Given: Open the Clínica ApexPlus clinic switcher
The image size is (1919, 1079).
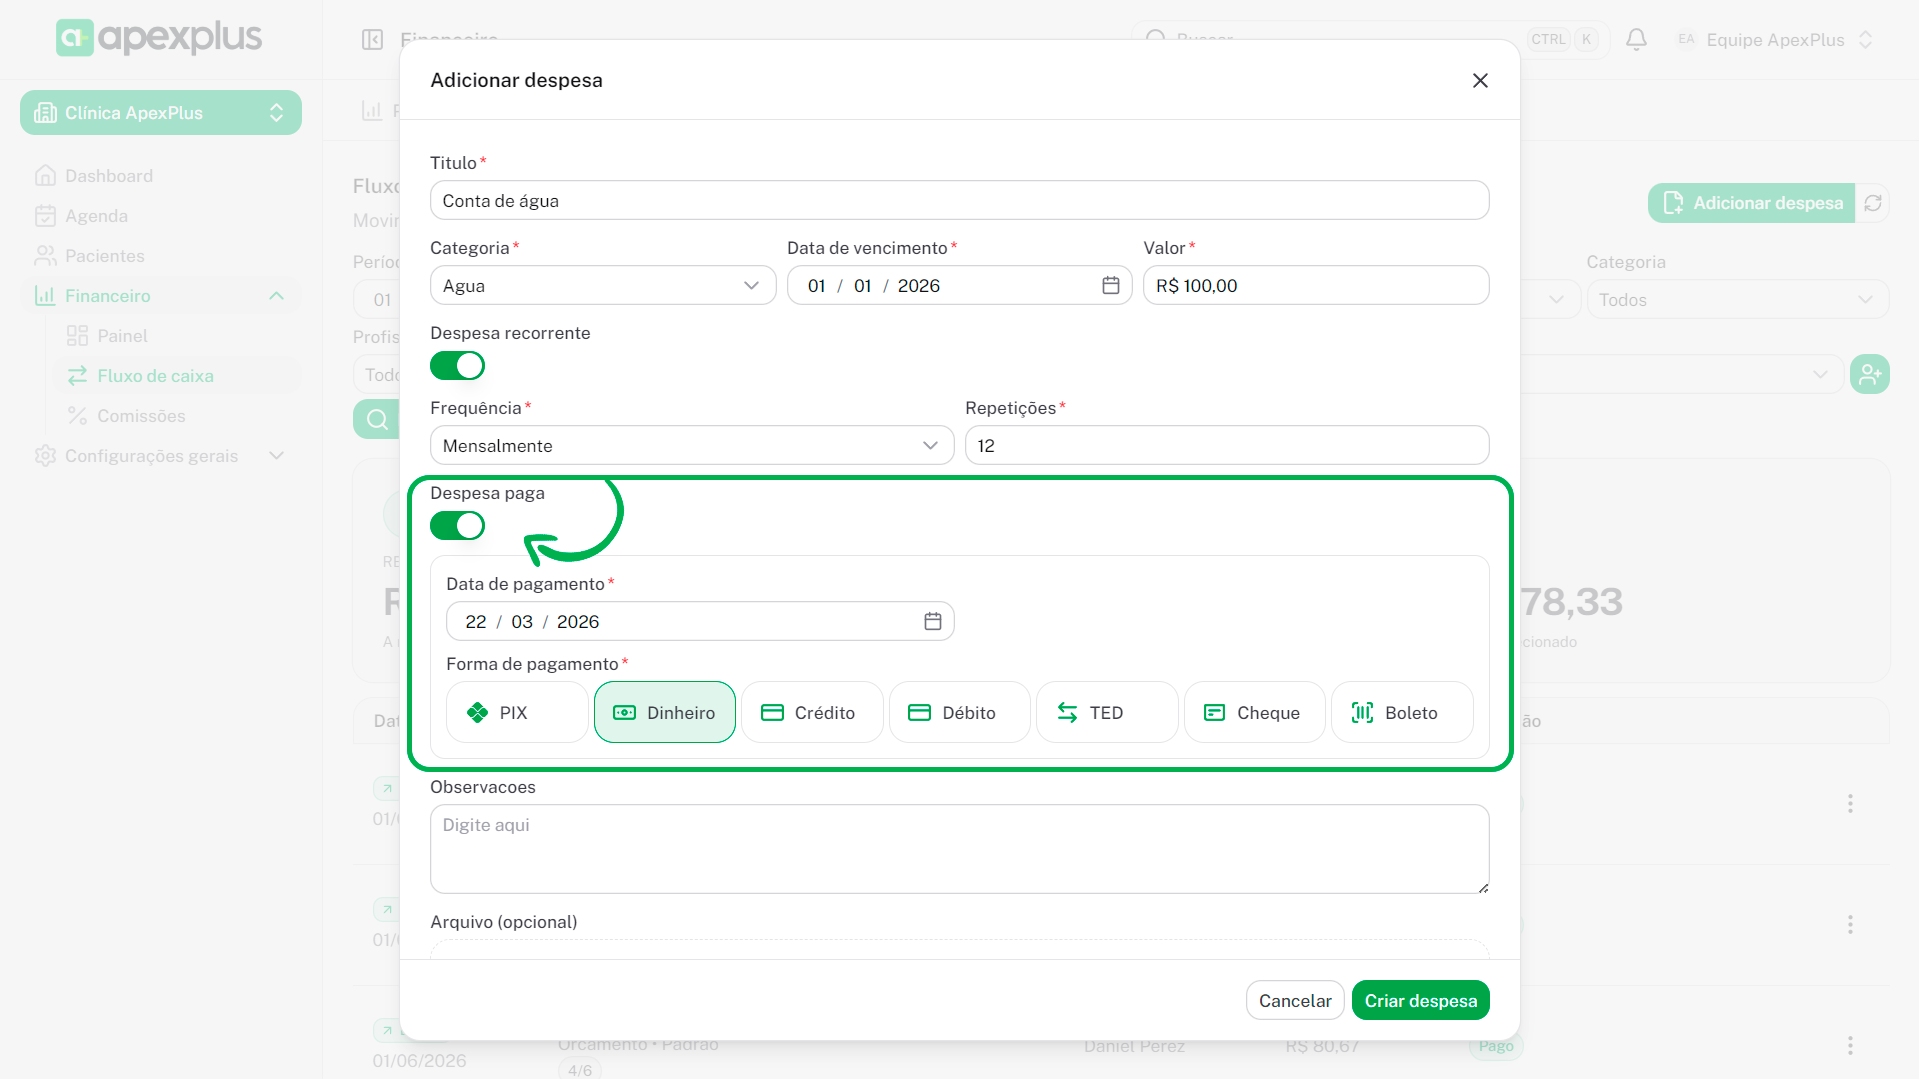Looking at the screenshot, I should coord(161,113).
